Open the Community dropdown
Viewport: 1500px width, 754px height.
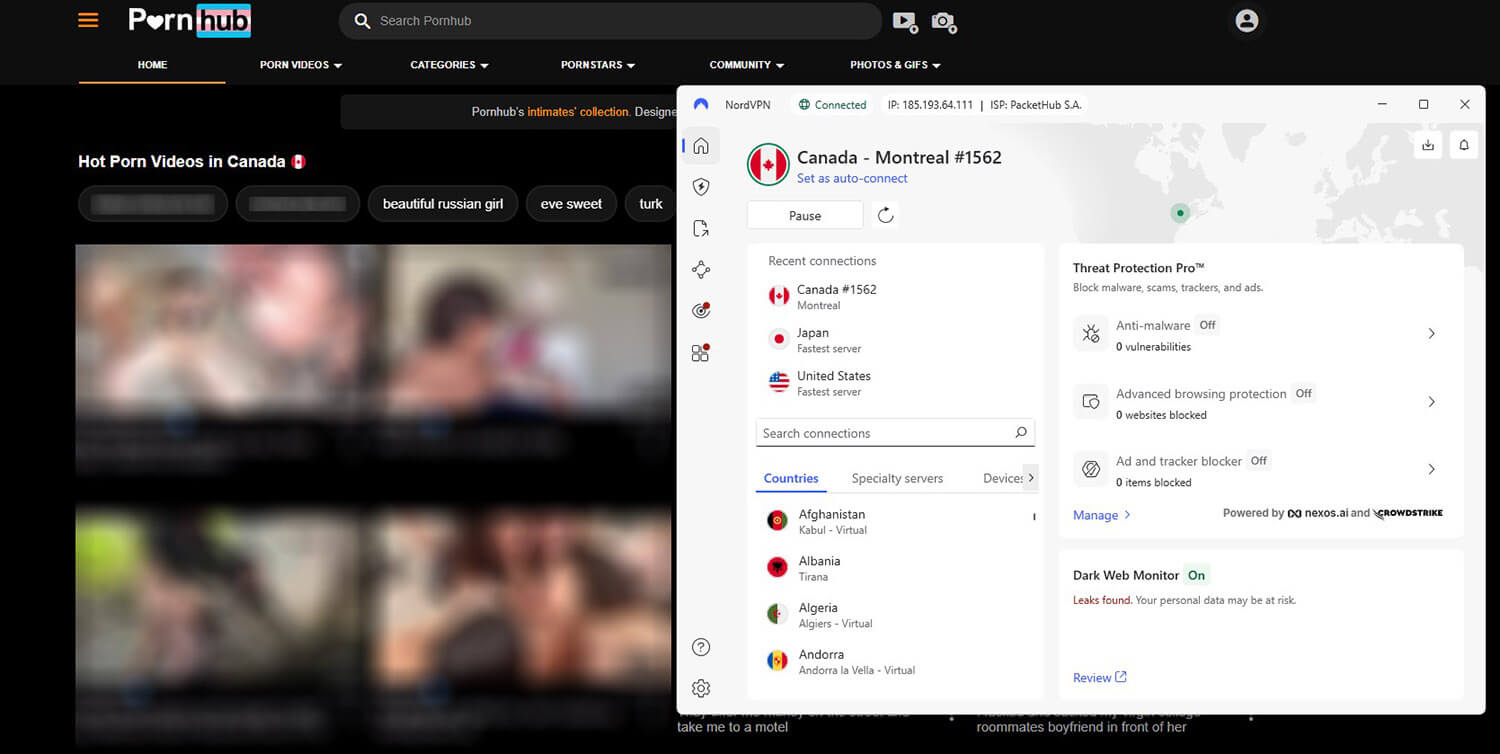[x=746, y=64]
